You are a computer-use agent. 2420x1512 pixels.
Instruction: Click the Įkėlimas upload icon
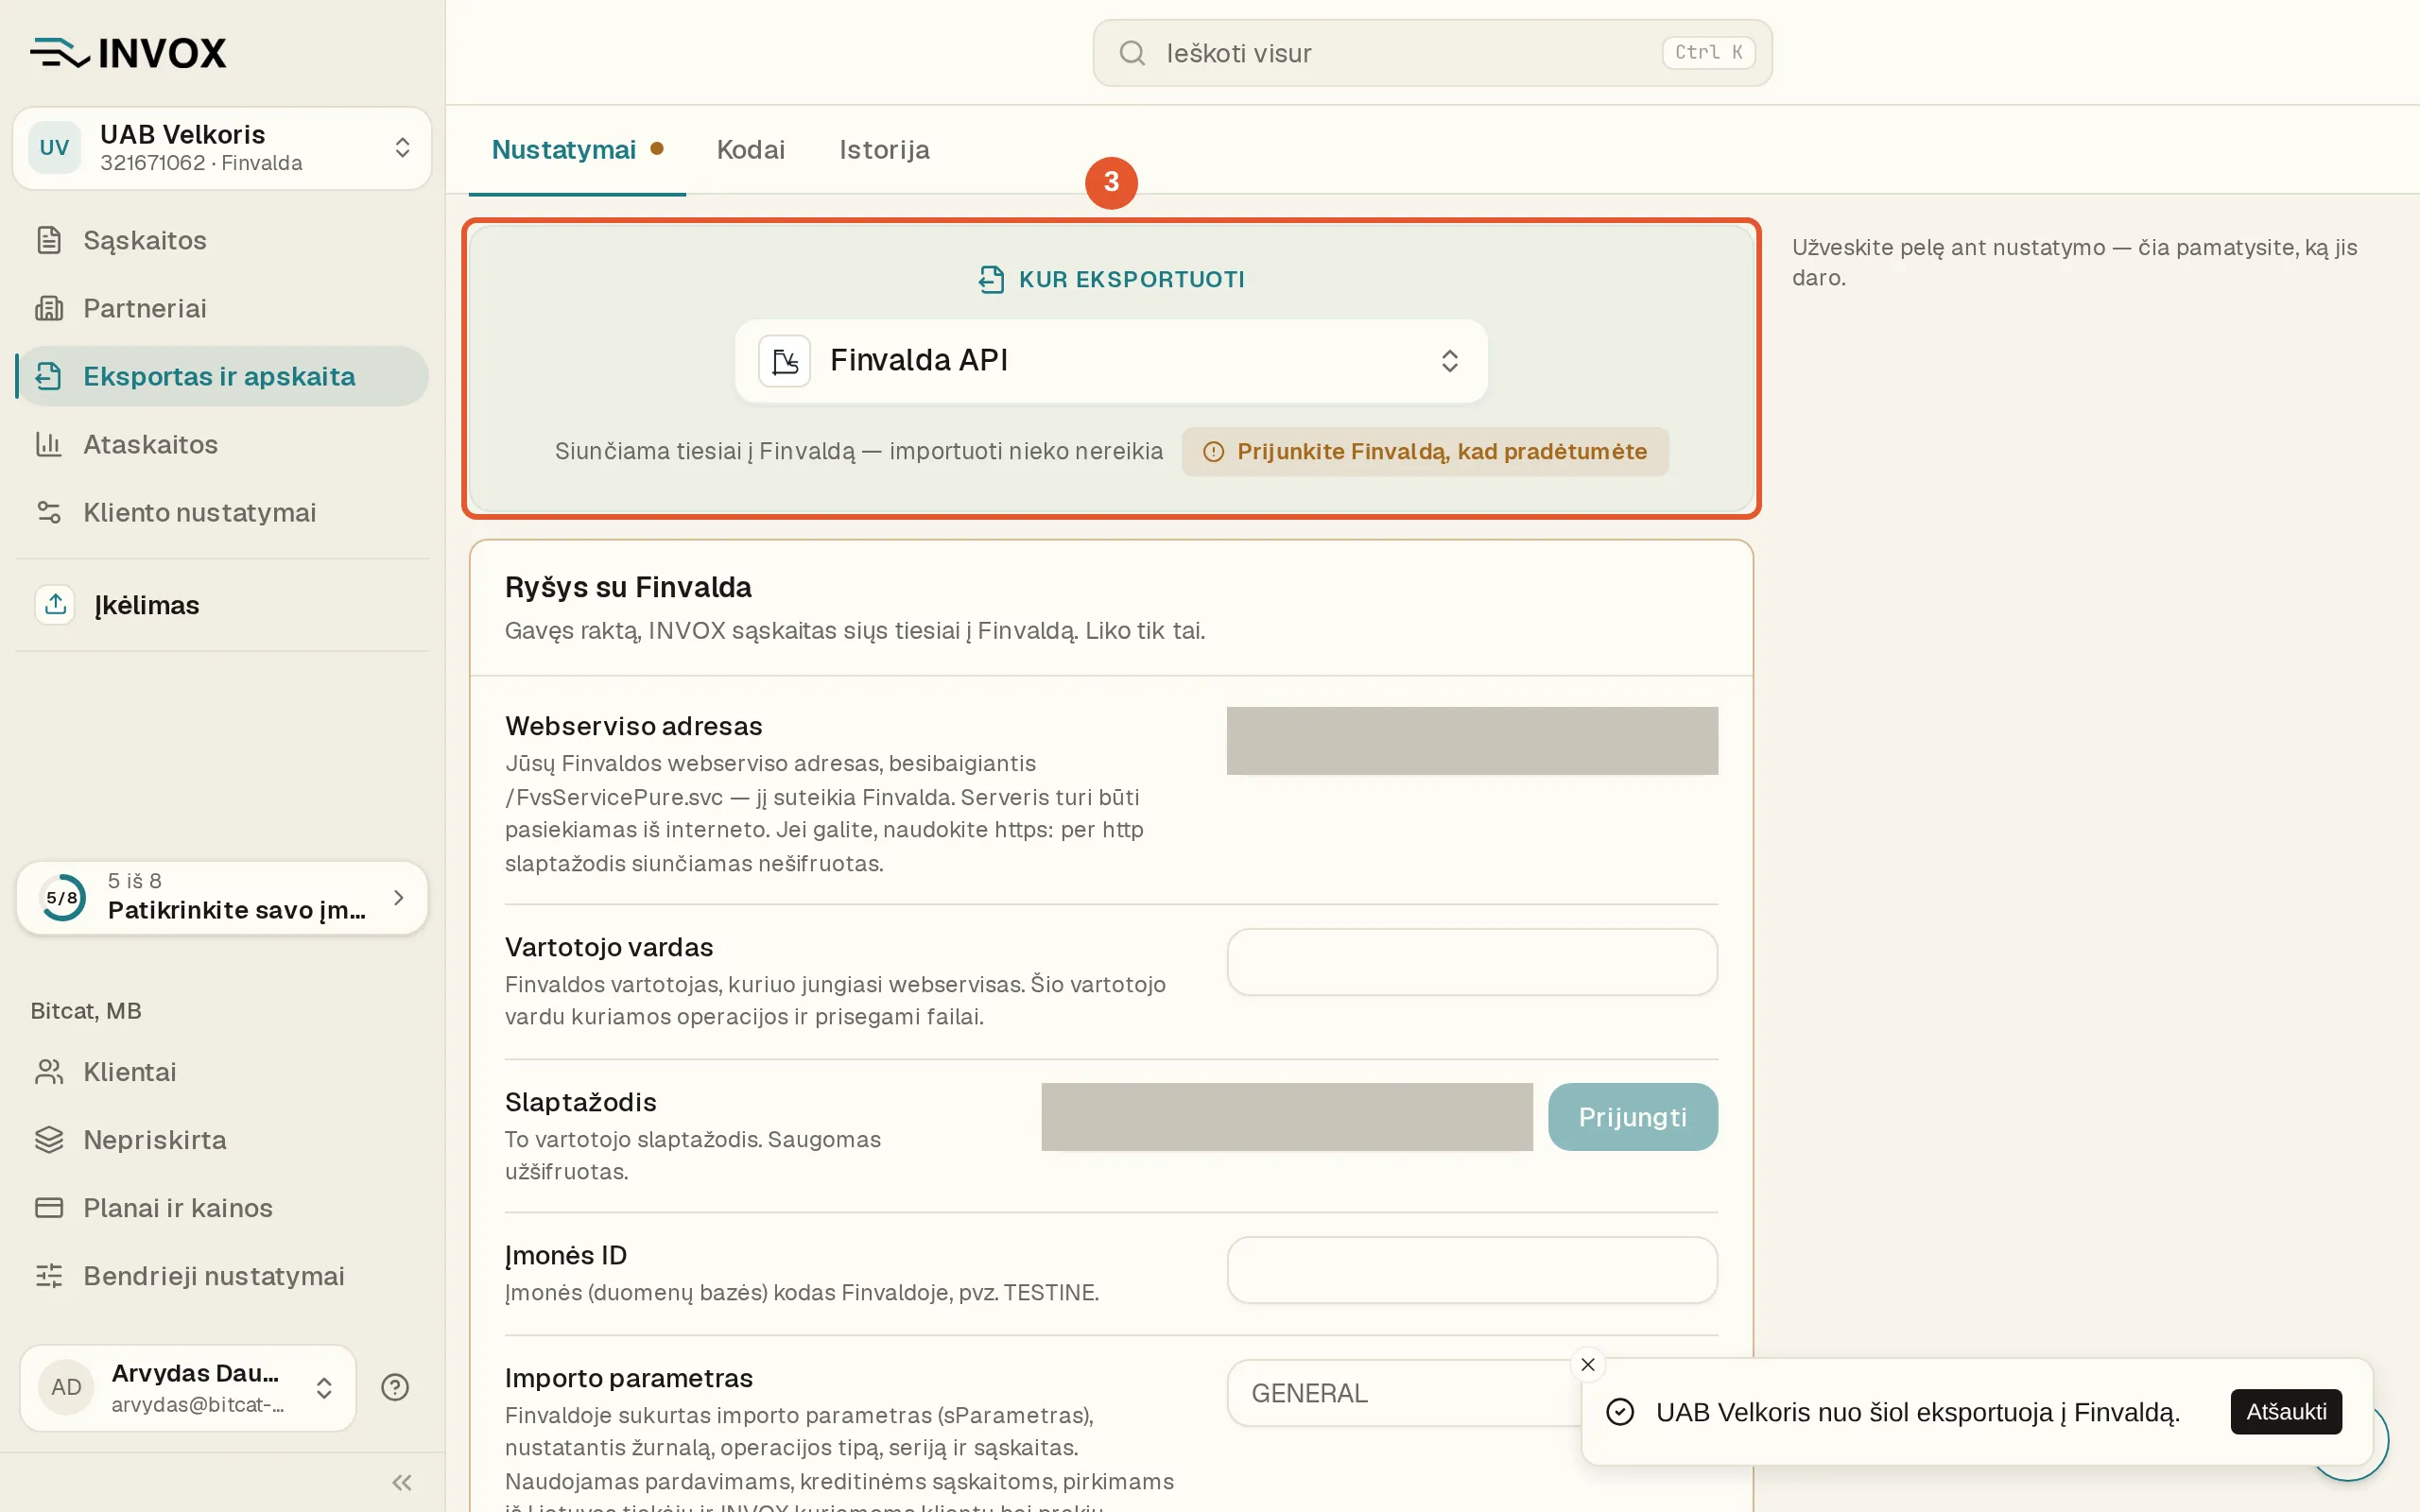(55, 604)
